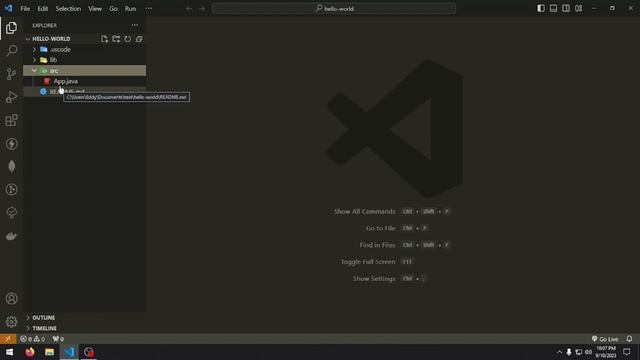Click the EXPLORER panel title
This screenshot has height=360, width=640.
pyautogui.click(x=44, y=25)
